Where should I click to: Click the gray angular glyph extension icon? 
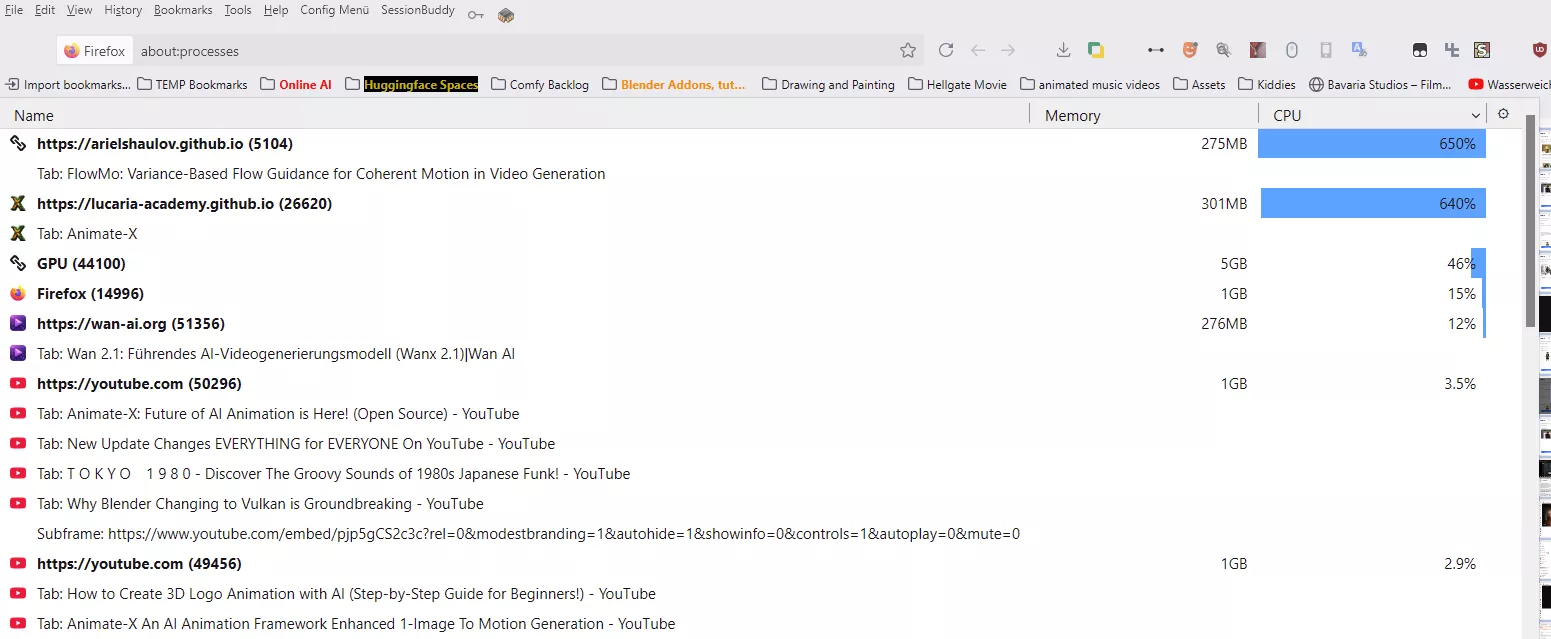tap(1452, 50)
